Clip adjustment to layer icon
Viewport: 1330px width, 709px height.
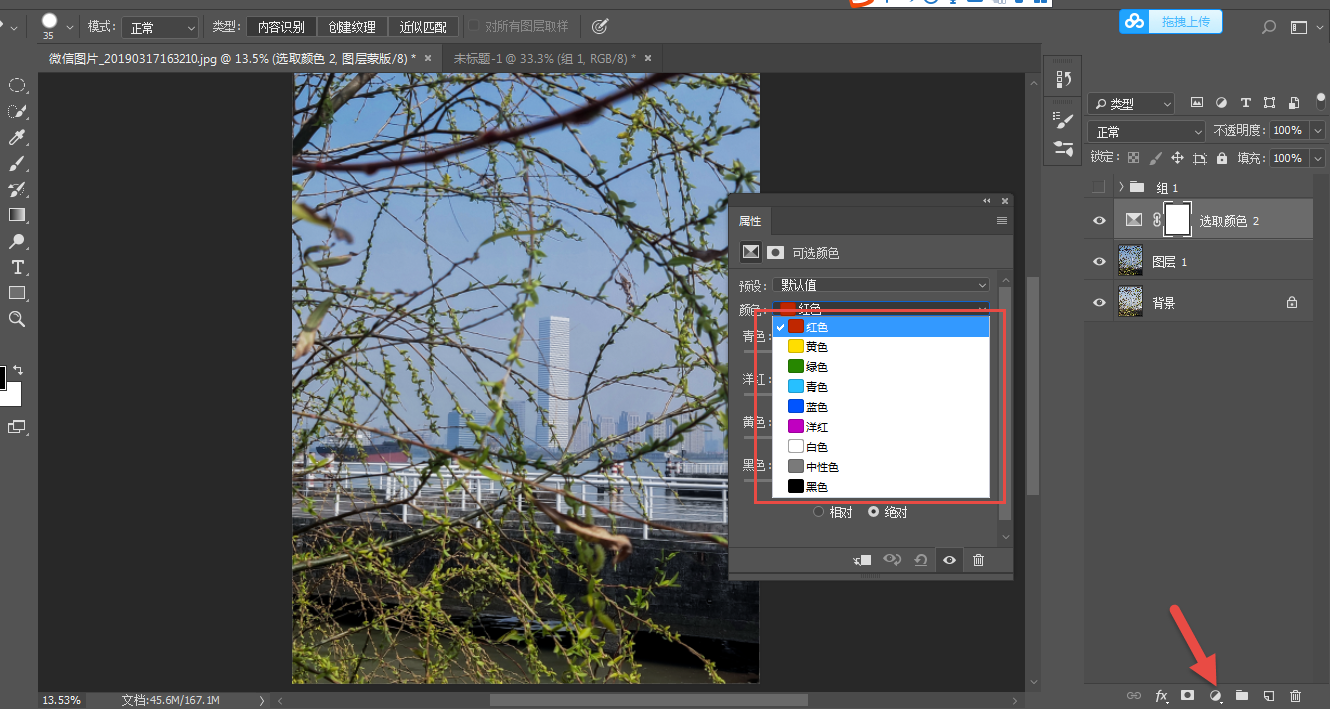(x=863, y=560)
